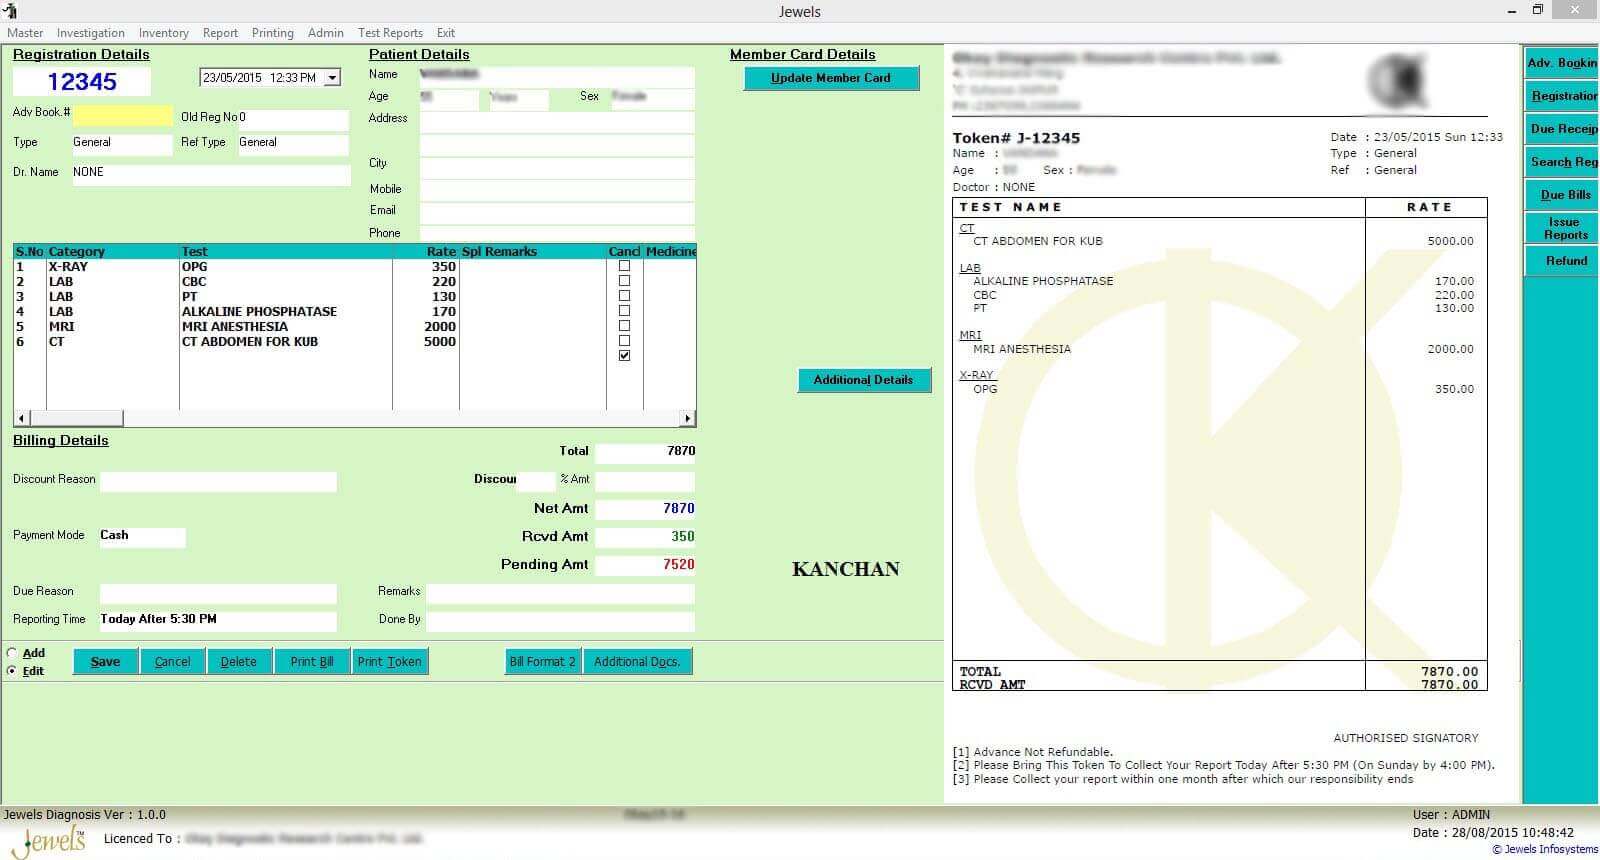Screen dimensions: 1600x860
Task: Open the Payment Mode Cash field
Action: pos(141,536)
